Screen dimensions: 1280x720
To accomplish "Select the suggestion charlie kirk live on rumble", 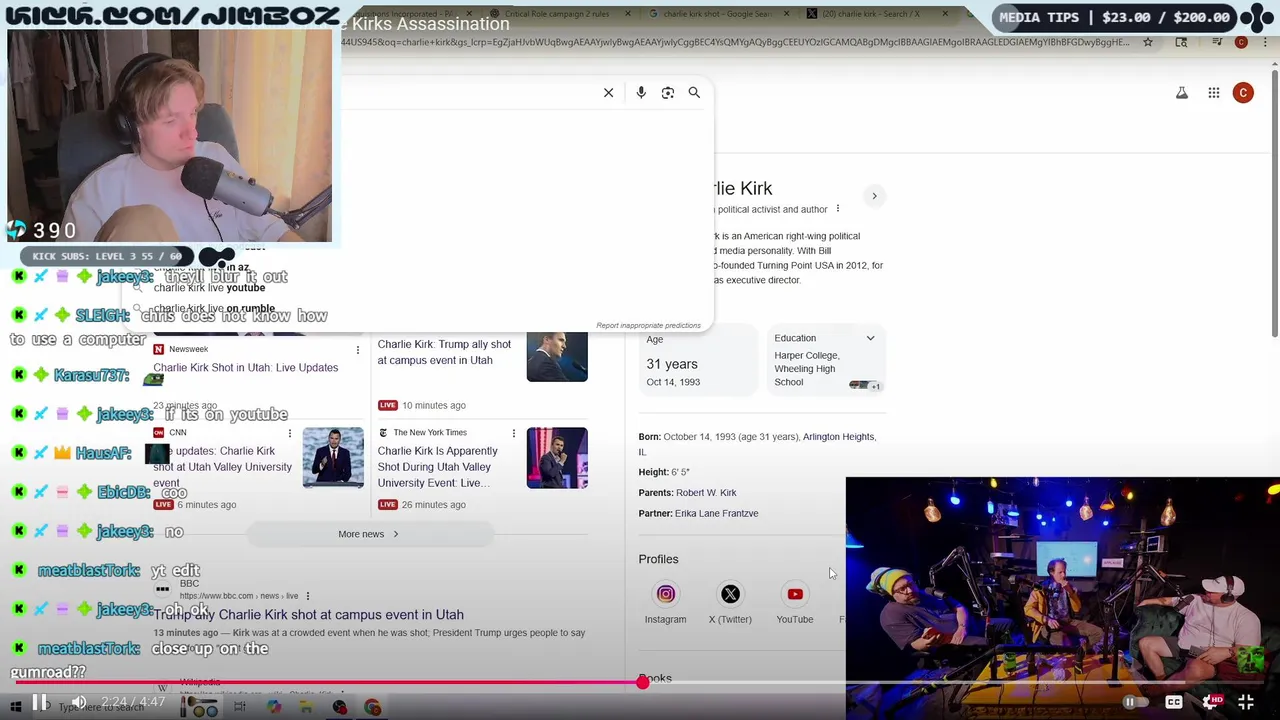I will coord(214,309).
